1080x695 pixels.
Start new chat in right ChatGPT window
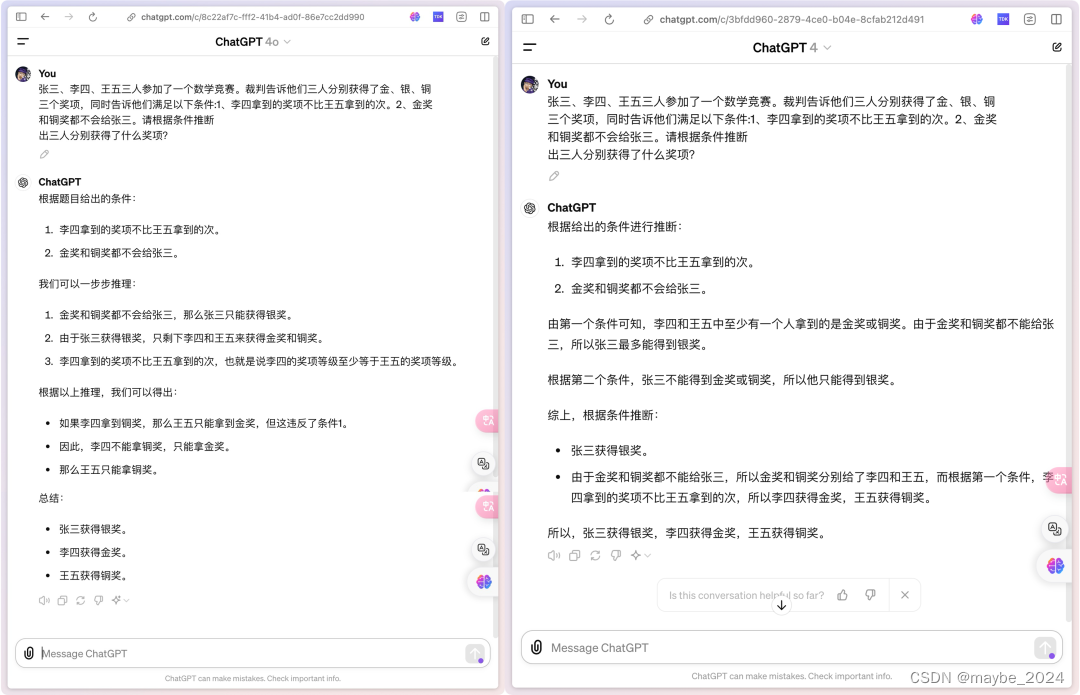[x=1057, y=47]
